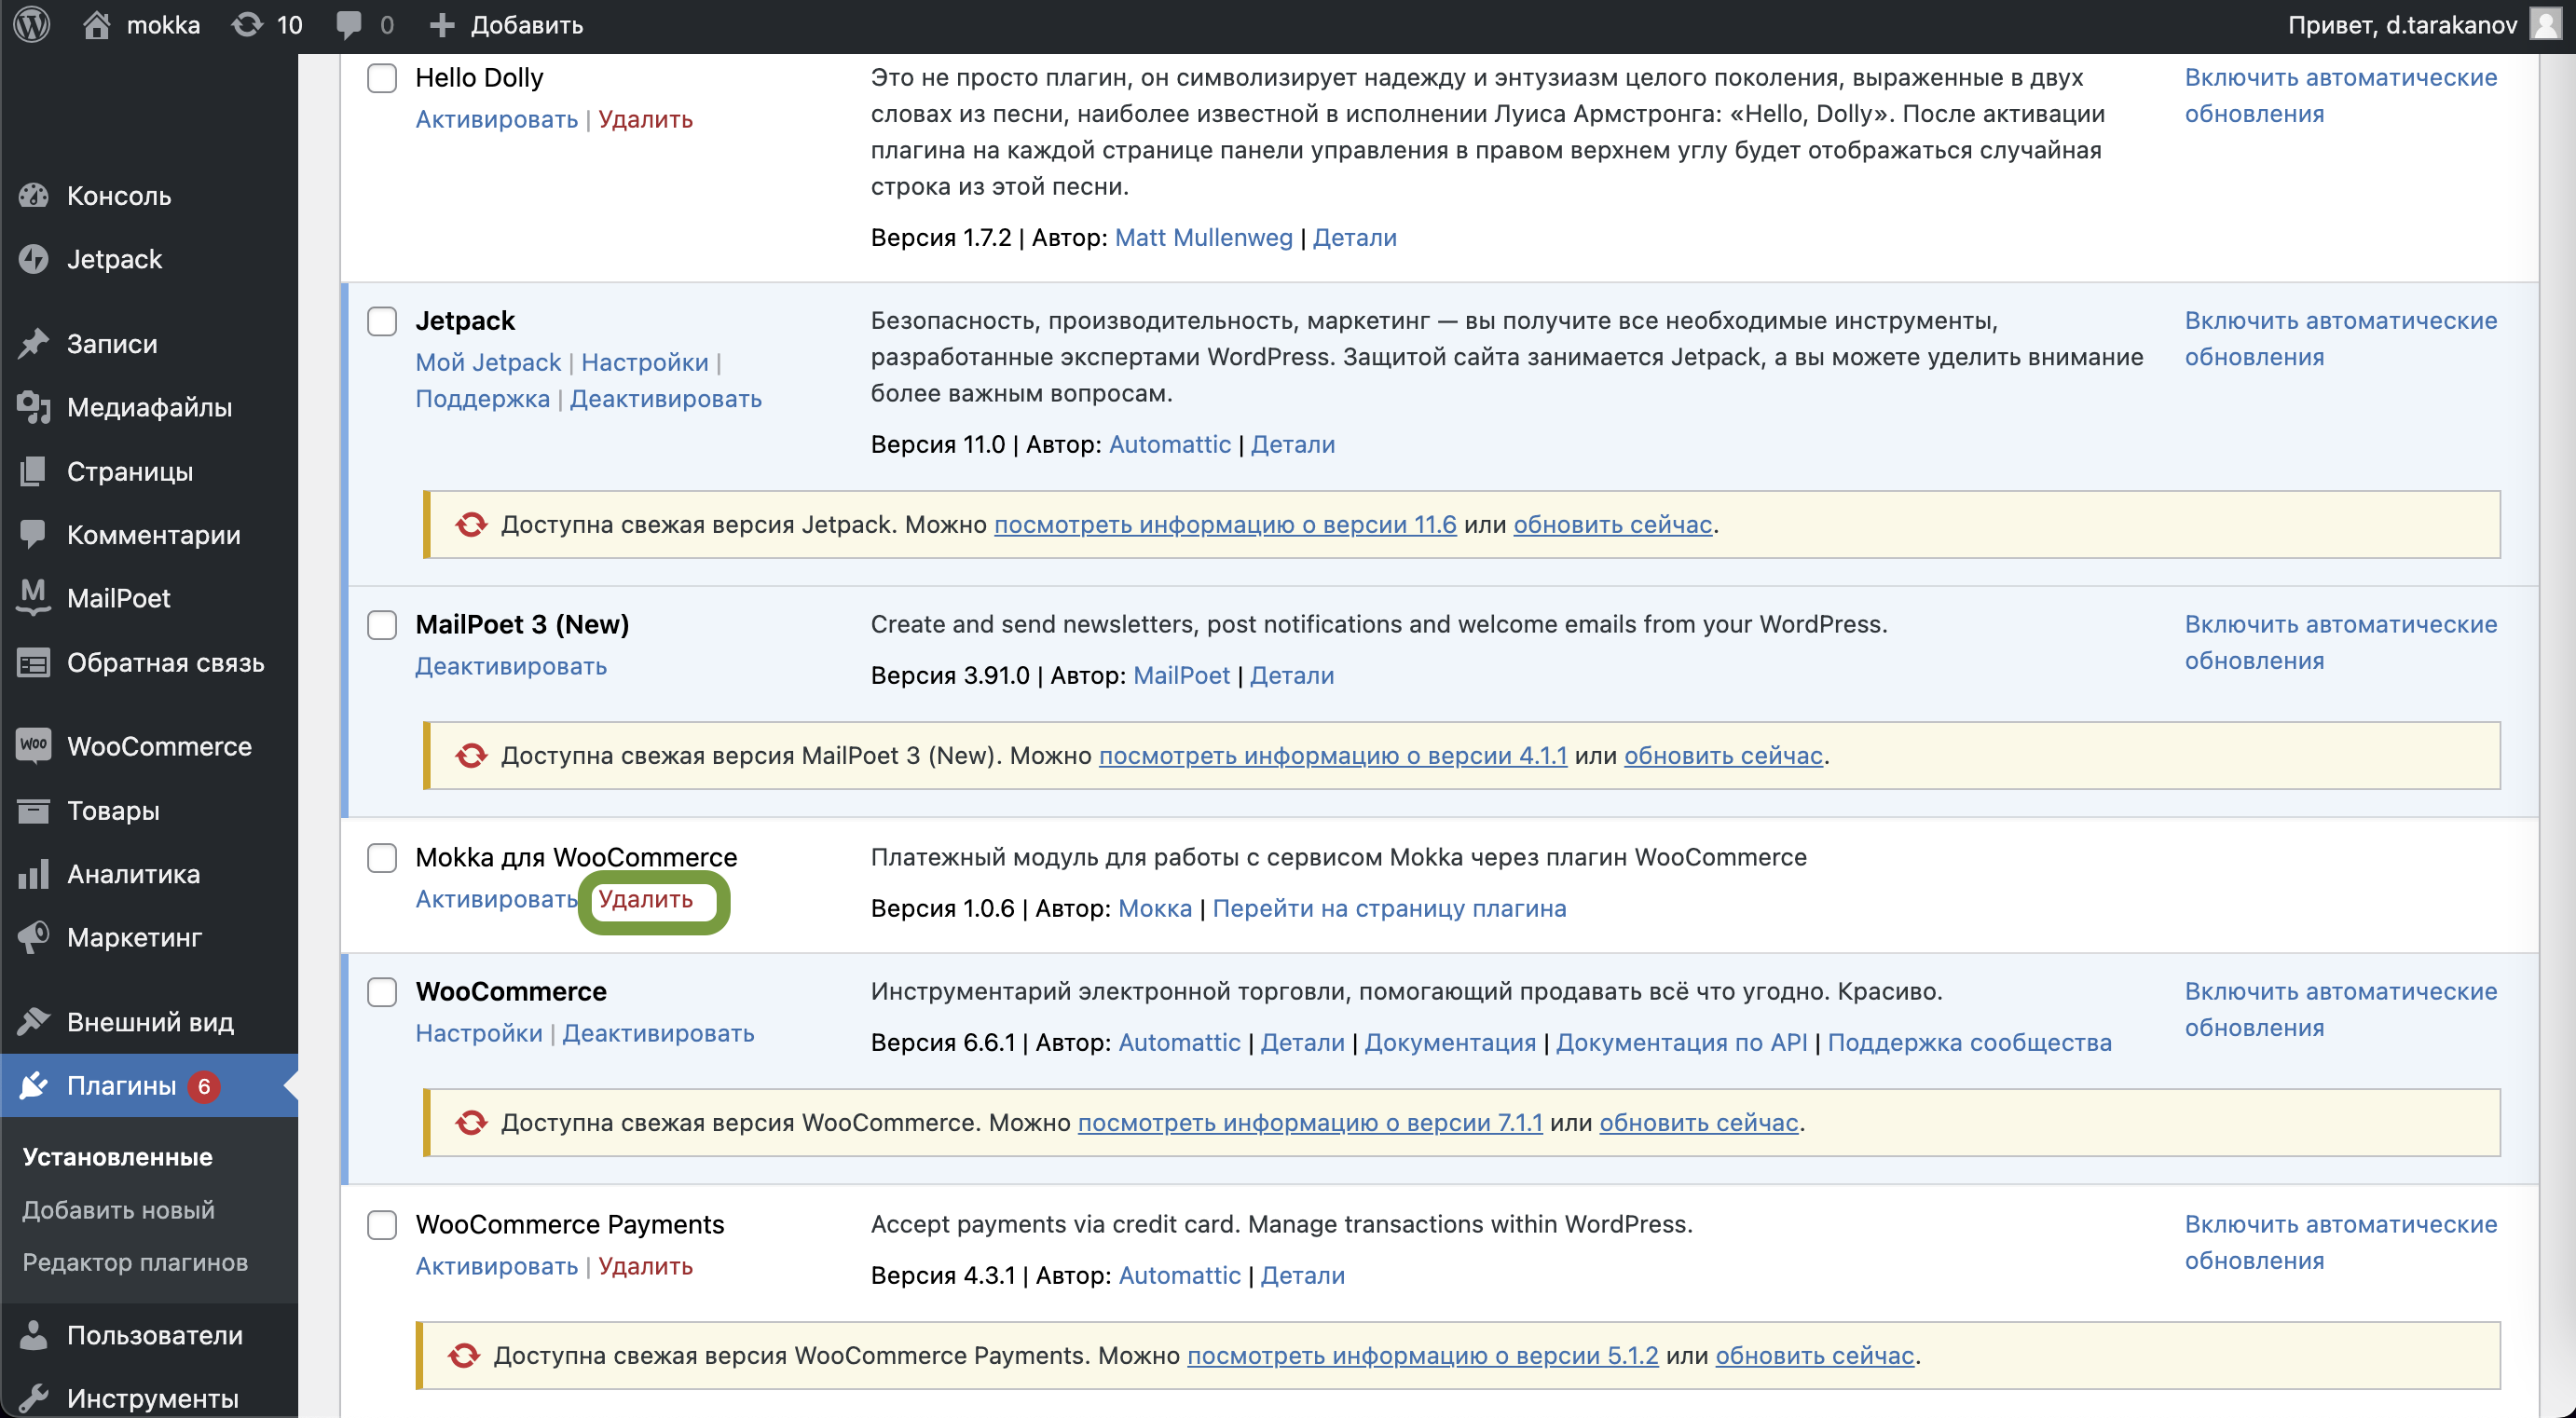The height and width of the screenshot is (1418, 2576).
Task: Click Удалить for WooCommerce Payments
Action: (645, 1266)
